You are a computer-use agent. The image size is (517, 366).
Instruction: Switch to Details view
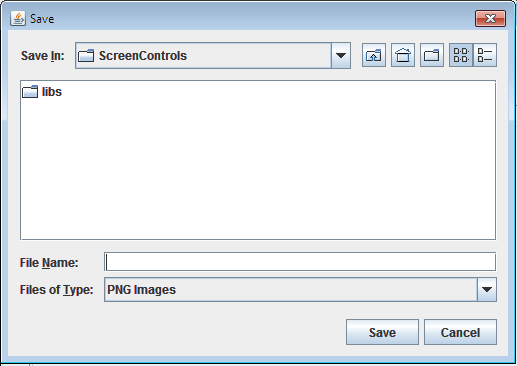pos(485,55)
